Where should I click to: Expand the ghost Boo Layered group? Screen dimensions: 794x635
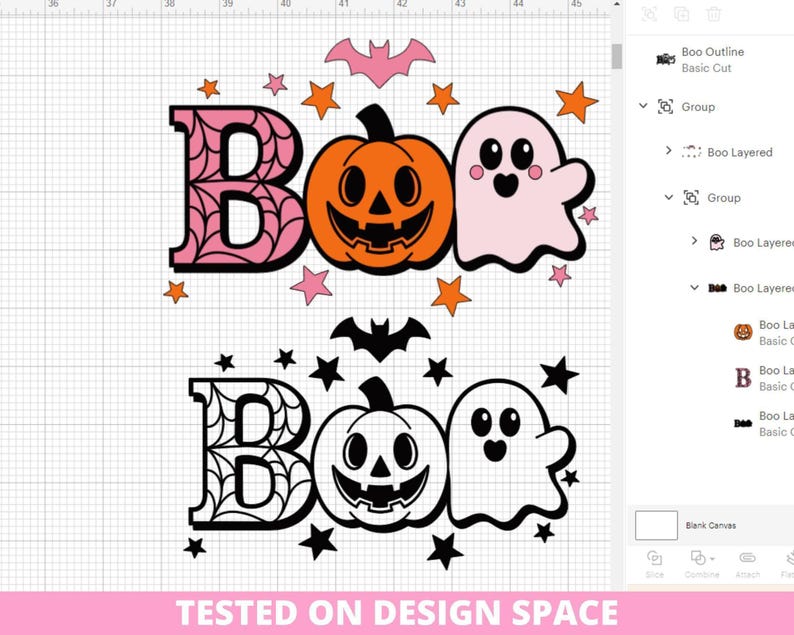tap(694, 241)
